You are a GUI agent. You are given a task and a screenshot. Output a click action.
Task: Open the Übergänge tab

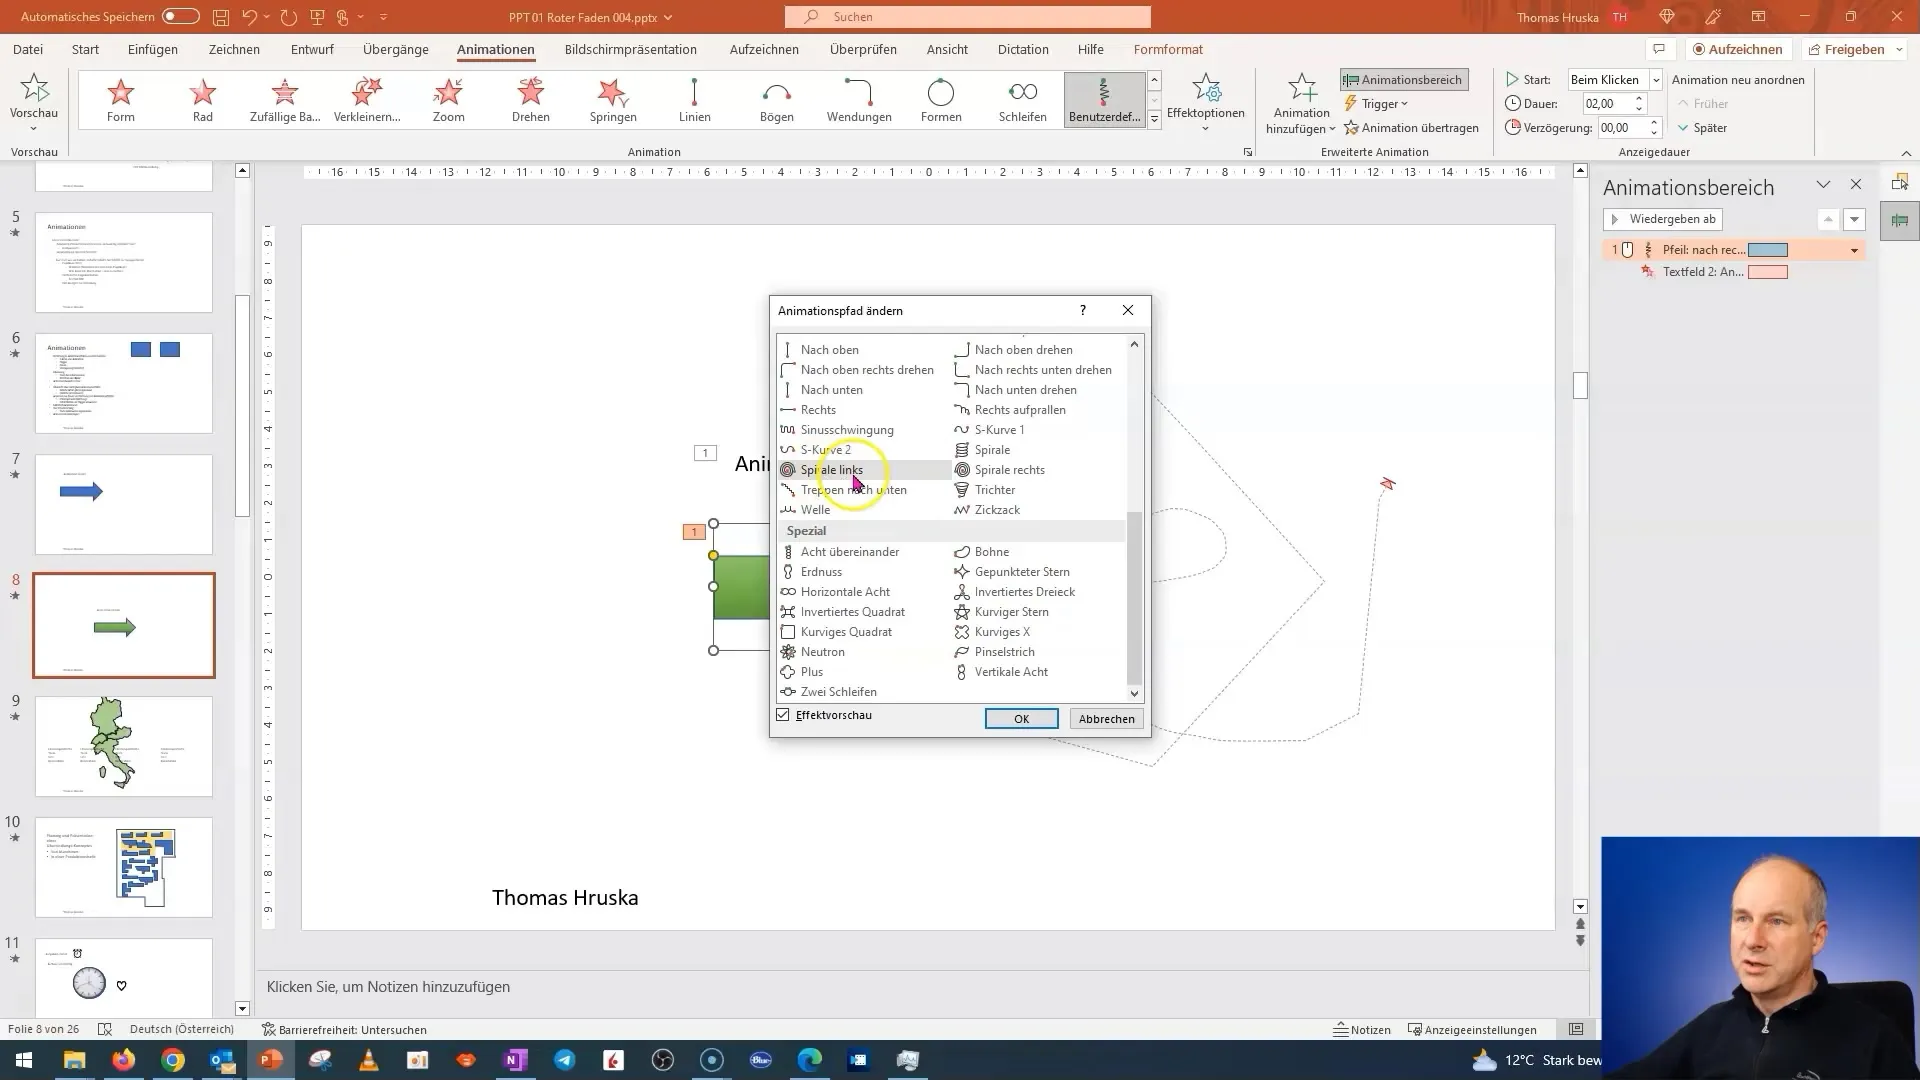pyautogui.click(x=396, y=49)
